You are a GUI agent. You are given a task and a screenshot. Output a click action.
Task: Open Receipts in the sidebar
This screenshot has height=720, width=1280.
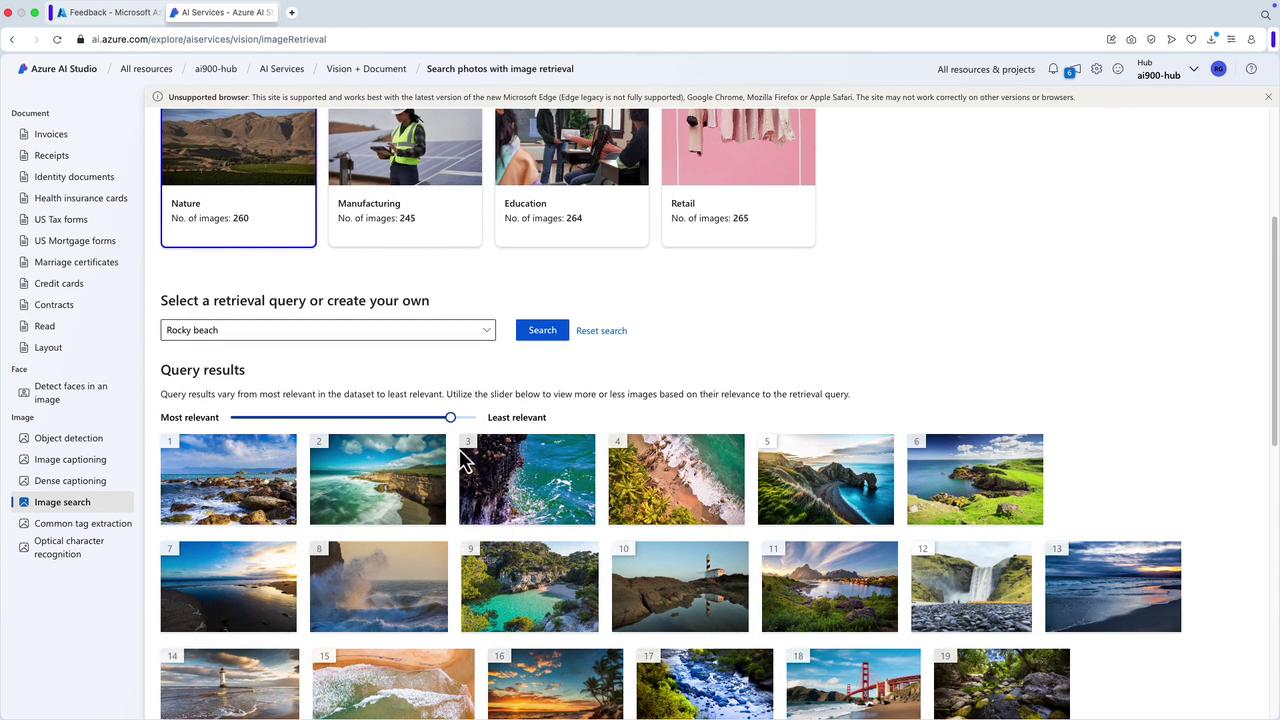(x=52, y=155)
